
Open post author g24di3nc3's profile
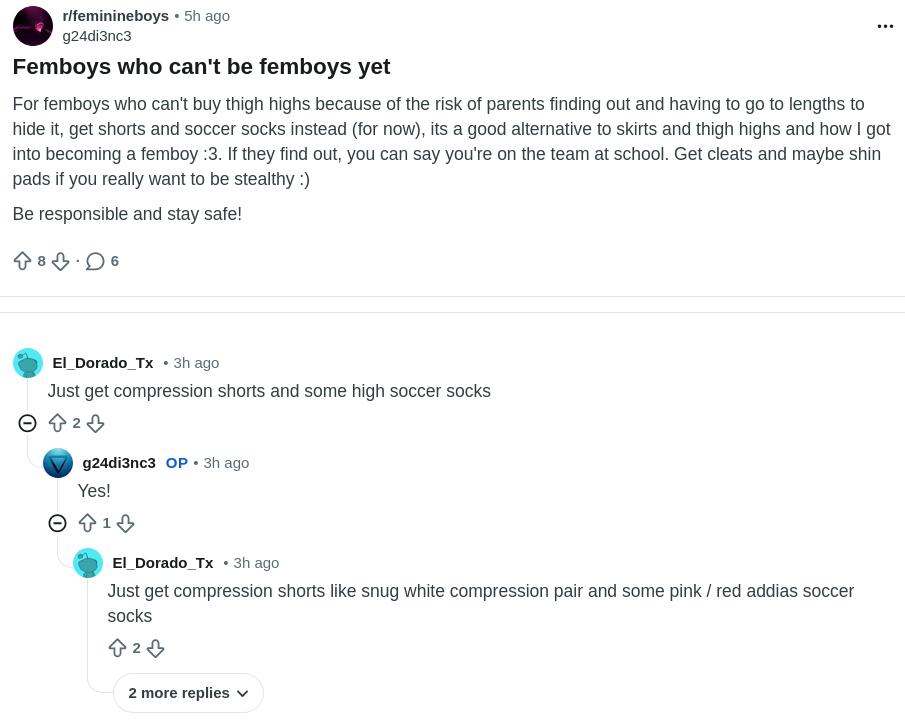[97, 36]
